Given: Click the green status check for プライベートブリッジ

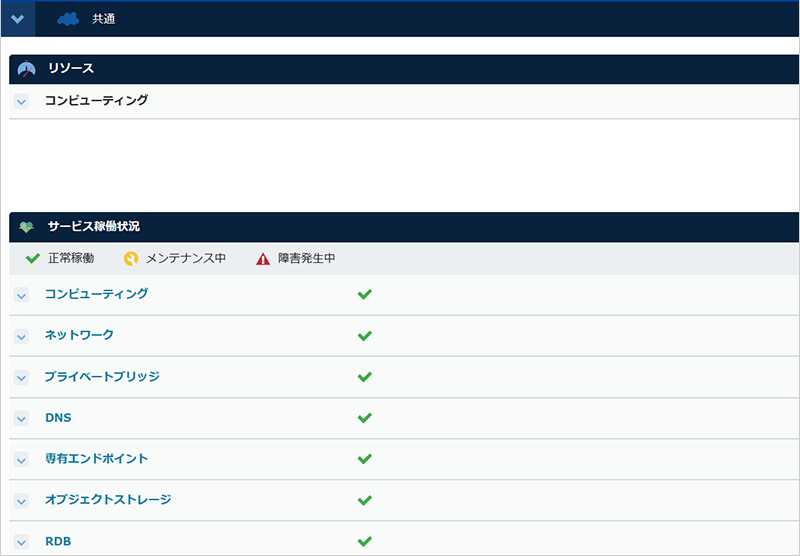Looking at the screenshot, I should coord(365,377).
